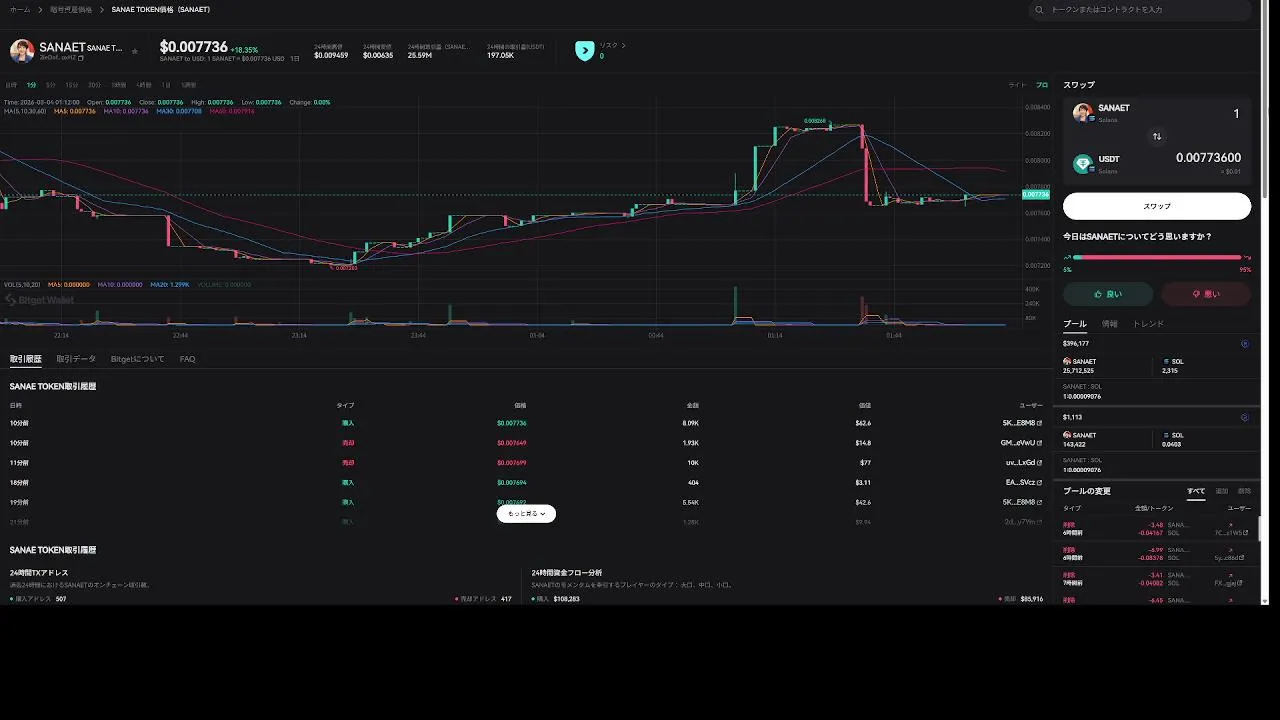This screenshot has height=720, width=1280.
Task: Select the 1分 chart interval
Action: 32,85
